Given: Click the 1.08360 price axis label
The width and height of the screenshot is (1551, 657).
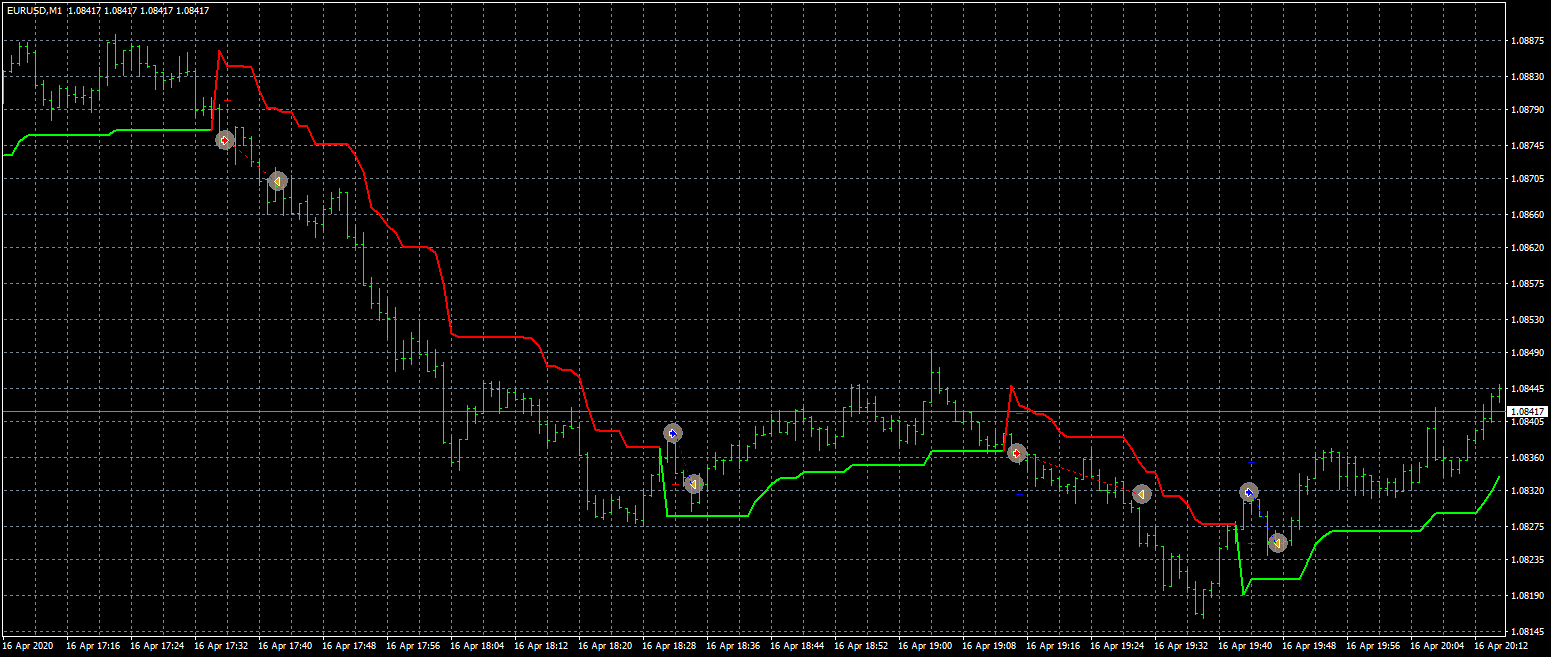Looking at the screenshot, I should (1529, 457).
